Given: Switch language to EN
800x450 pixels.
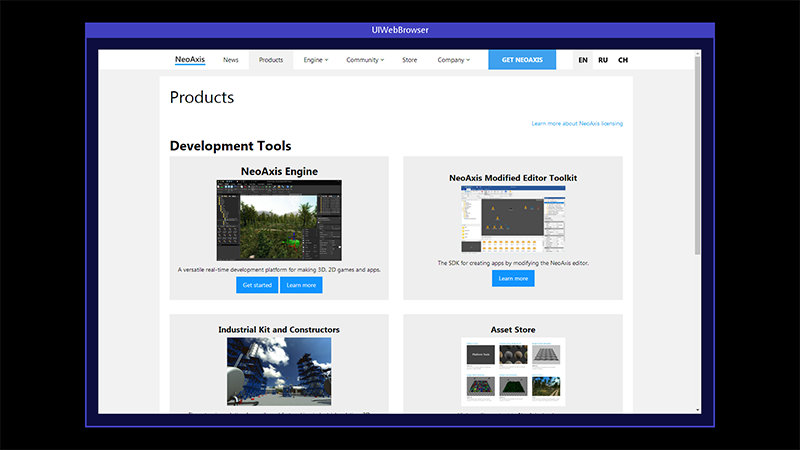Looking at the screenshot, I should pos(583,60).
